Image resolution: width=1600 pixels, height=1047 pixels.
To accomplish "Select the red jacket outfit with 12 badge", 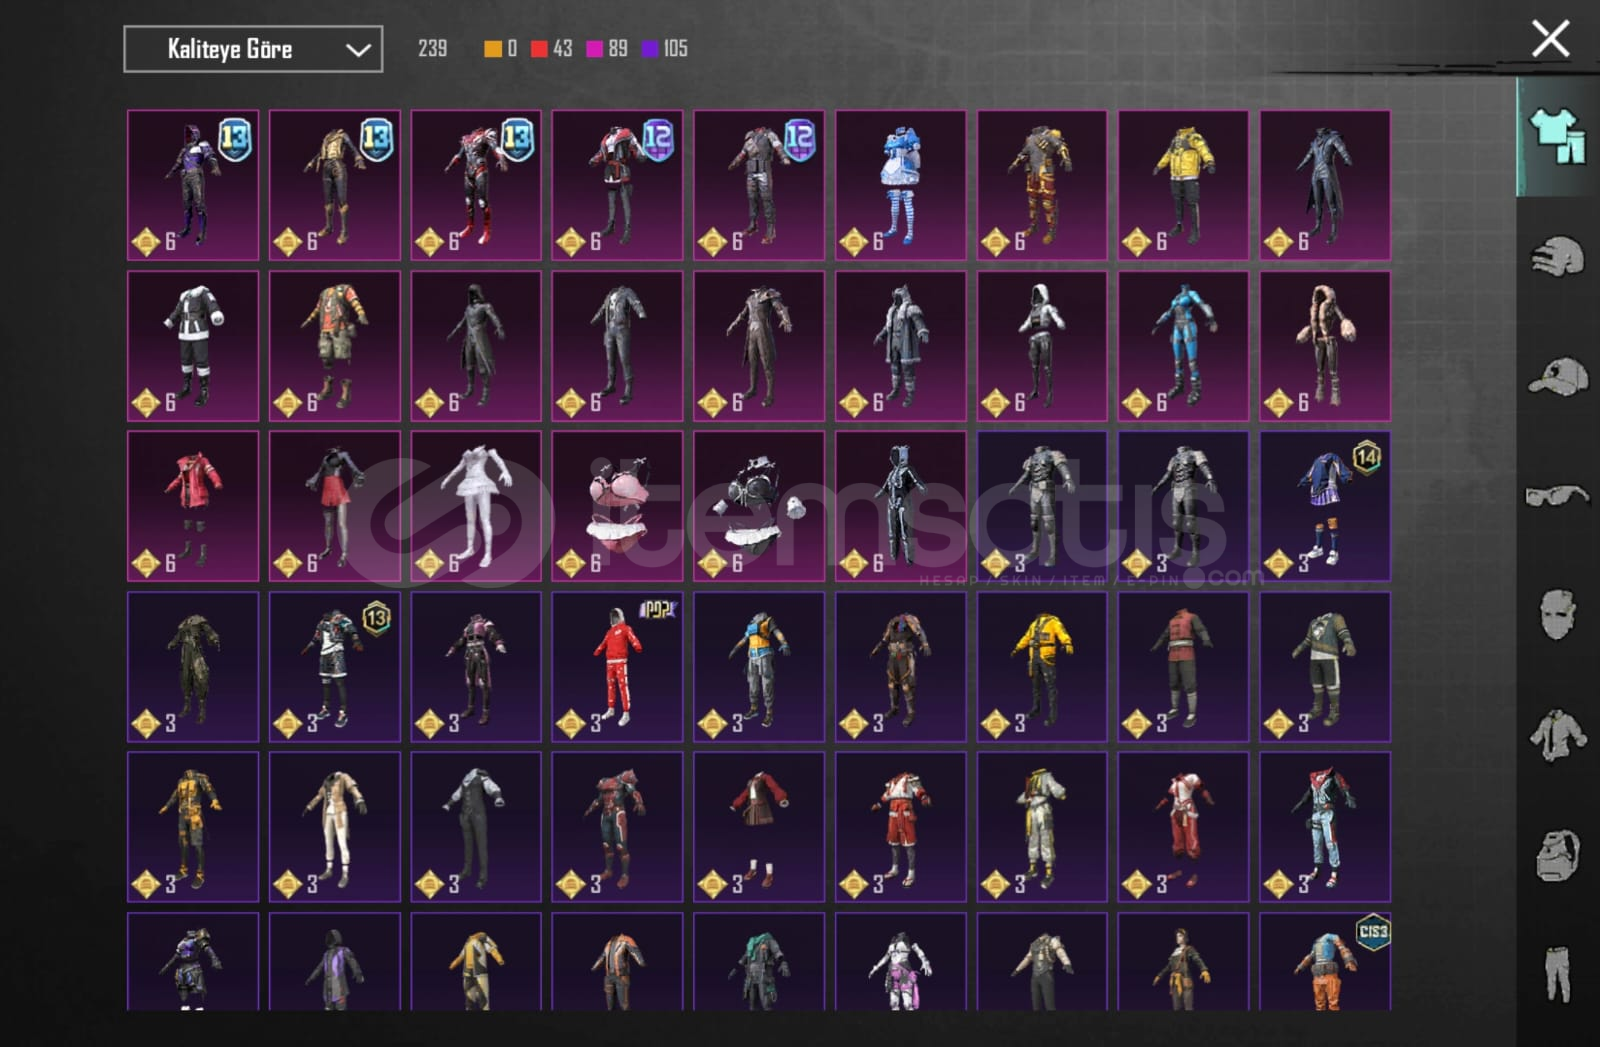I will tap(618, 185).
